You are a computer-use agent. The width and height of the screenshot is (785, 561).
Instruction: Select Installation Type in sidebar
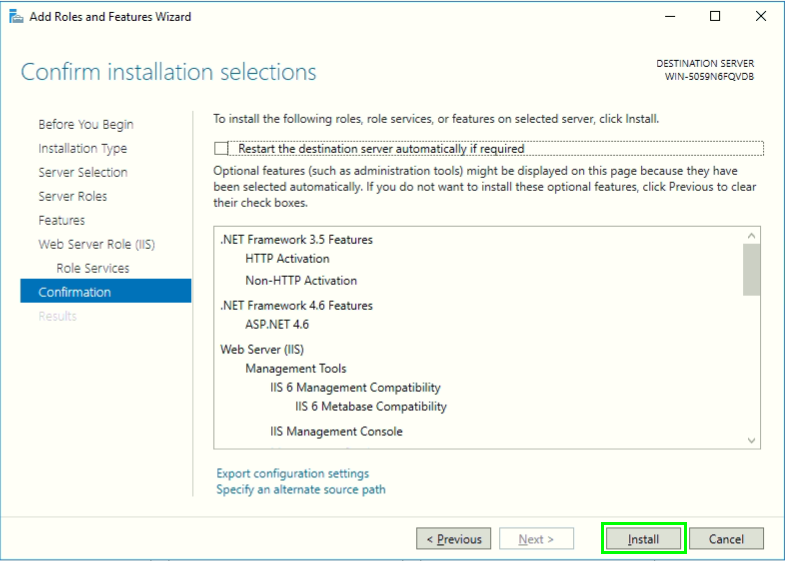click(83, 148)
